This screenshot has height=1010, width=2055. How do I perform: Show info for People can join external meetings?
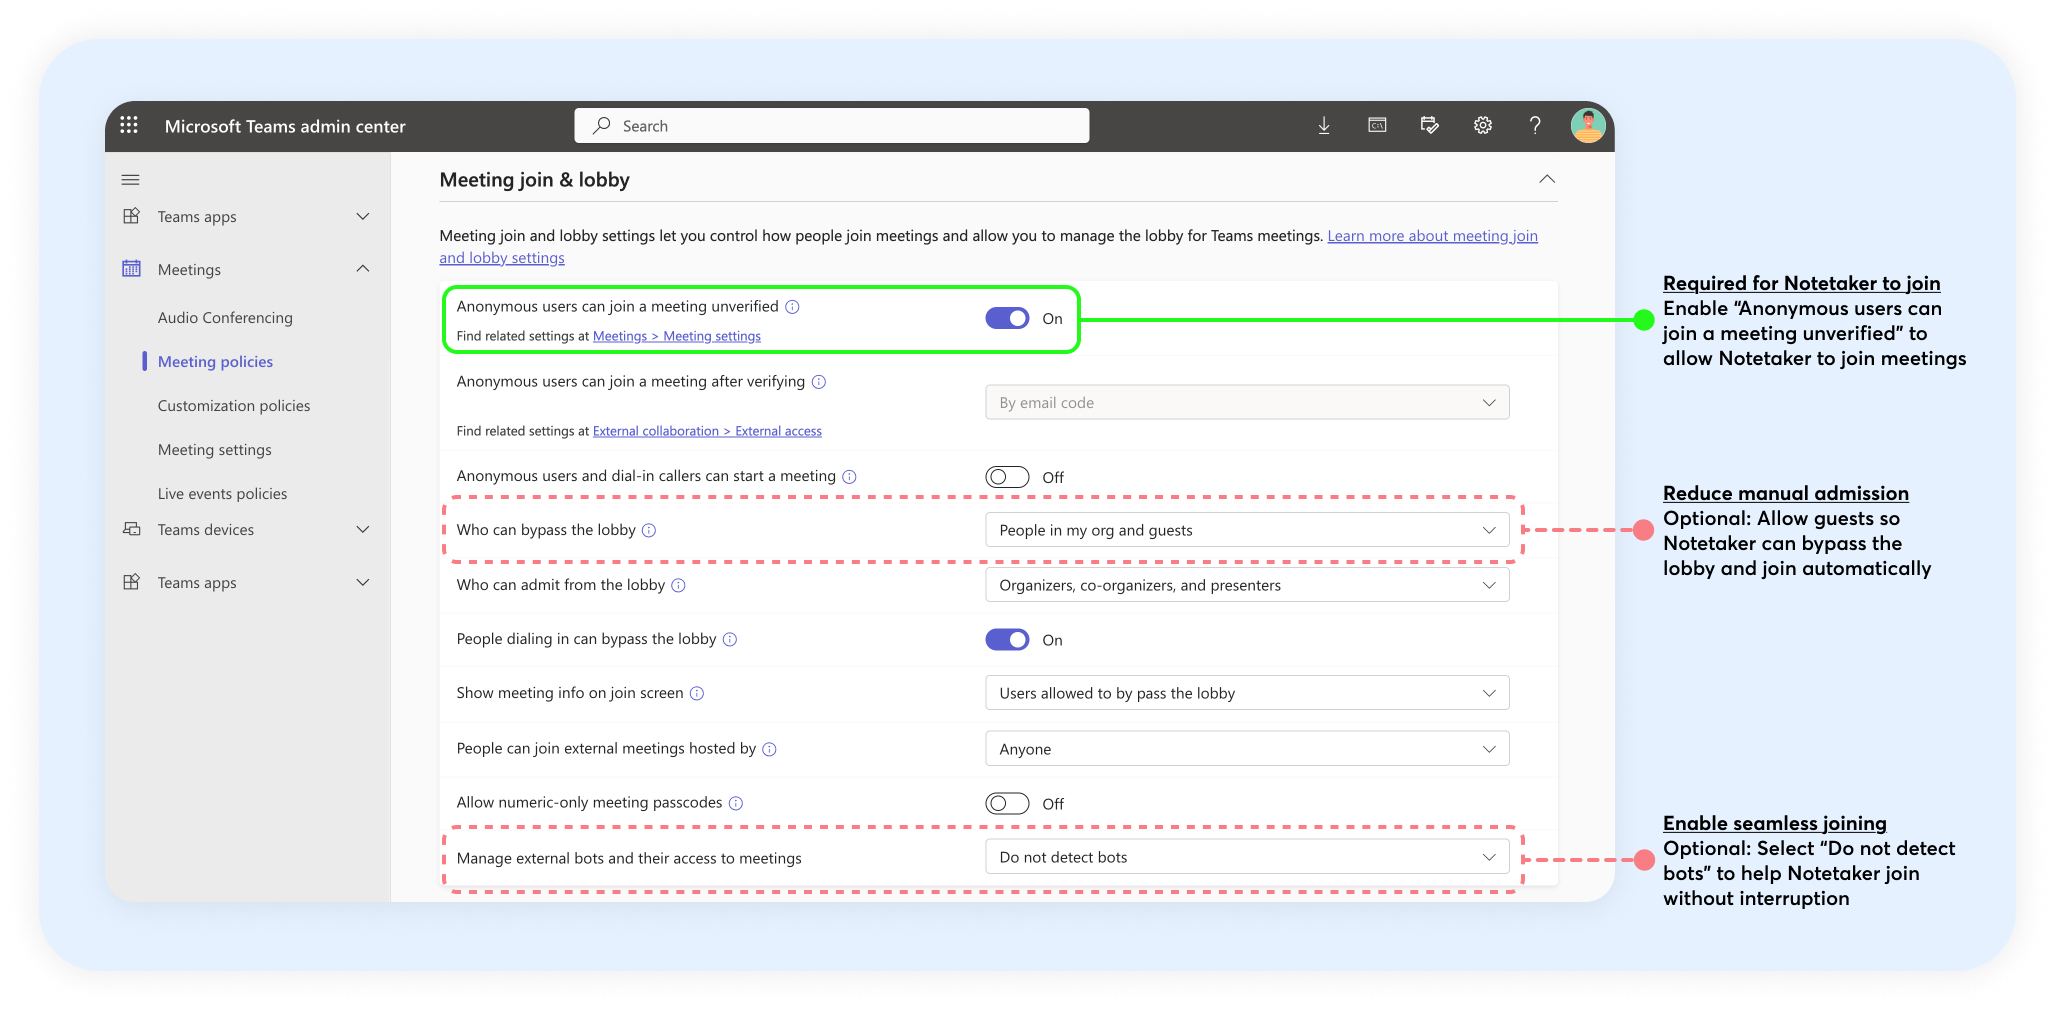coord(769,749)
